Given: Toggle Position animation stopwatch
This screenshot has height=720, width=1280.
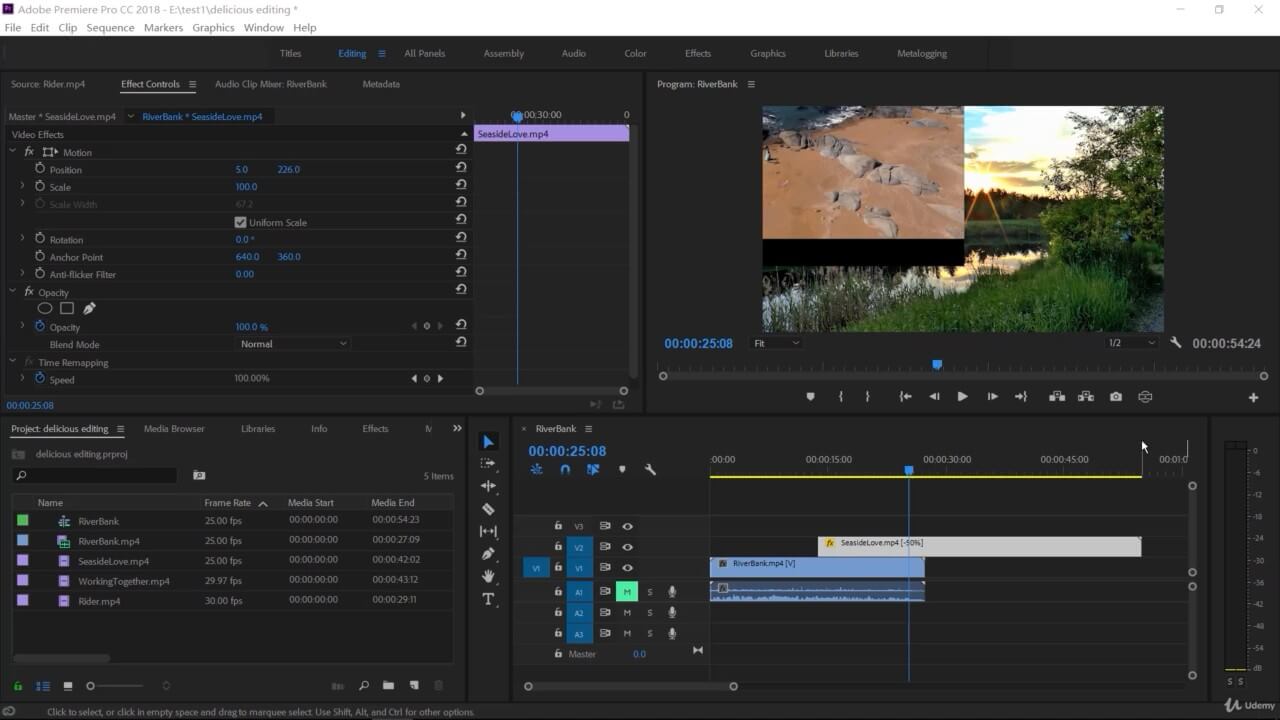Looking at the screenshot, I should [x=40, y=168].
